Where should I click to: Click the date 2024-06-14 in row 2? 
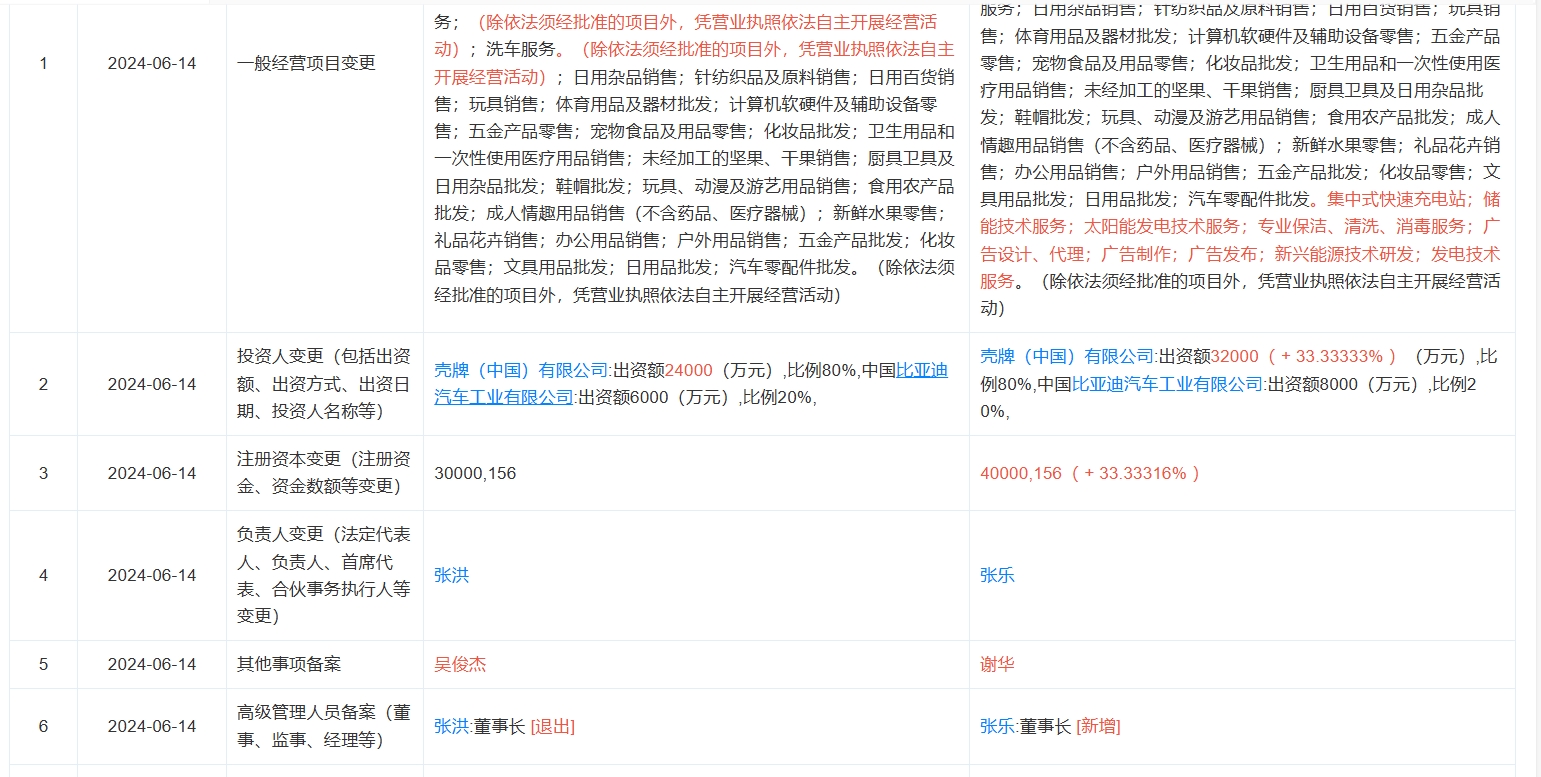click(x=152, y=384)
